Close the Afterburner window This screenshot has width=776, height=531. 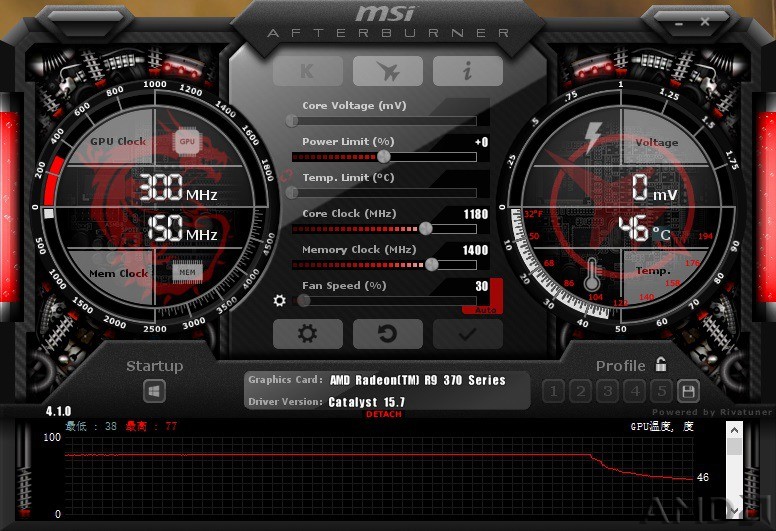(x=705, y=21)
